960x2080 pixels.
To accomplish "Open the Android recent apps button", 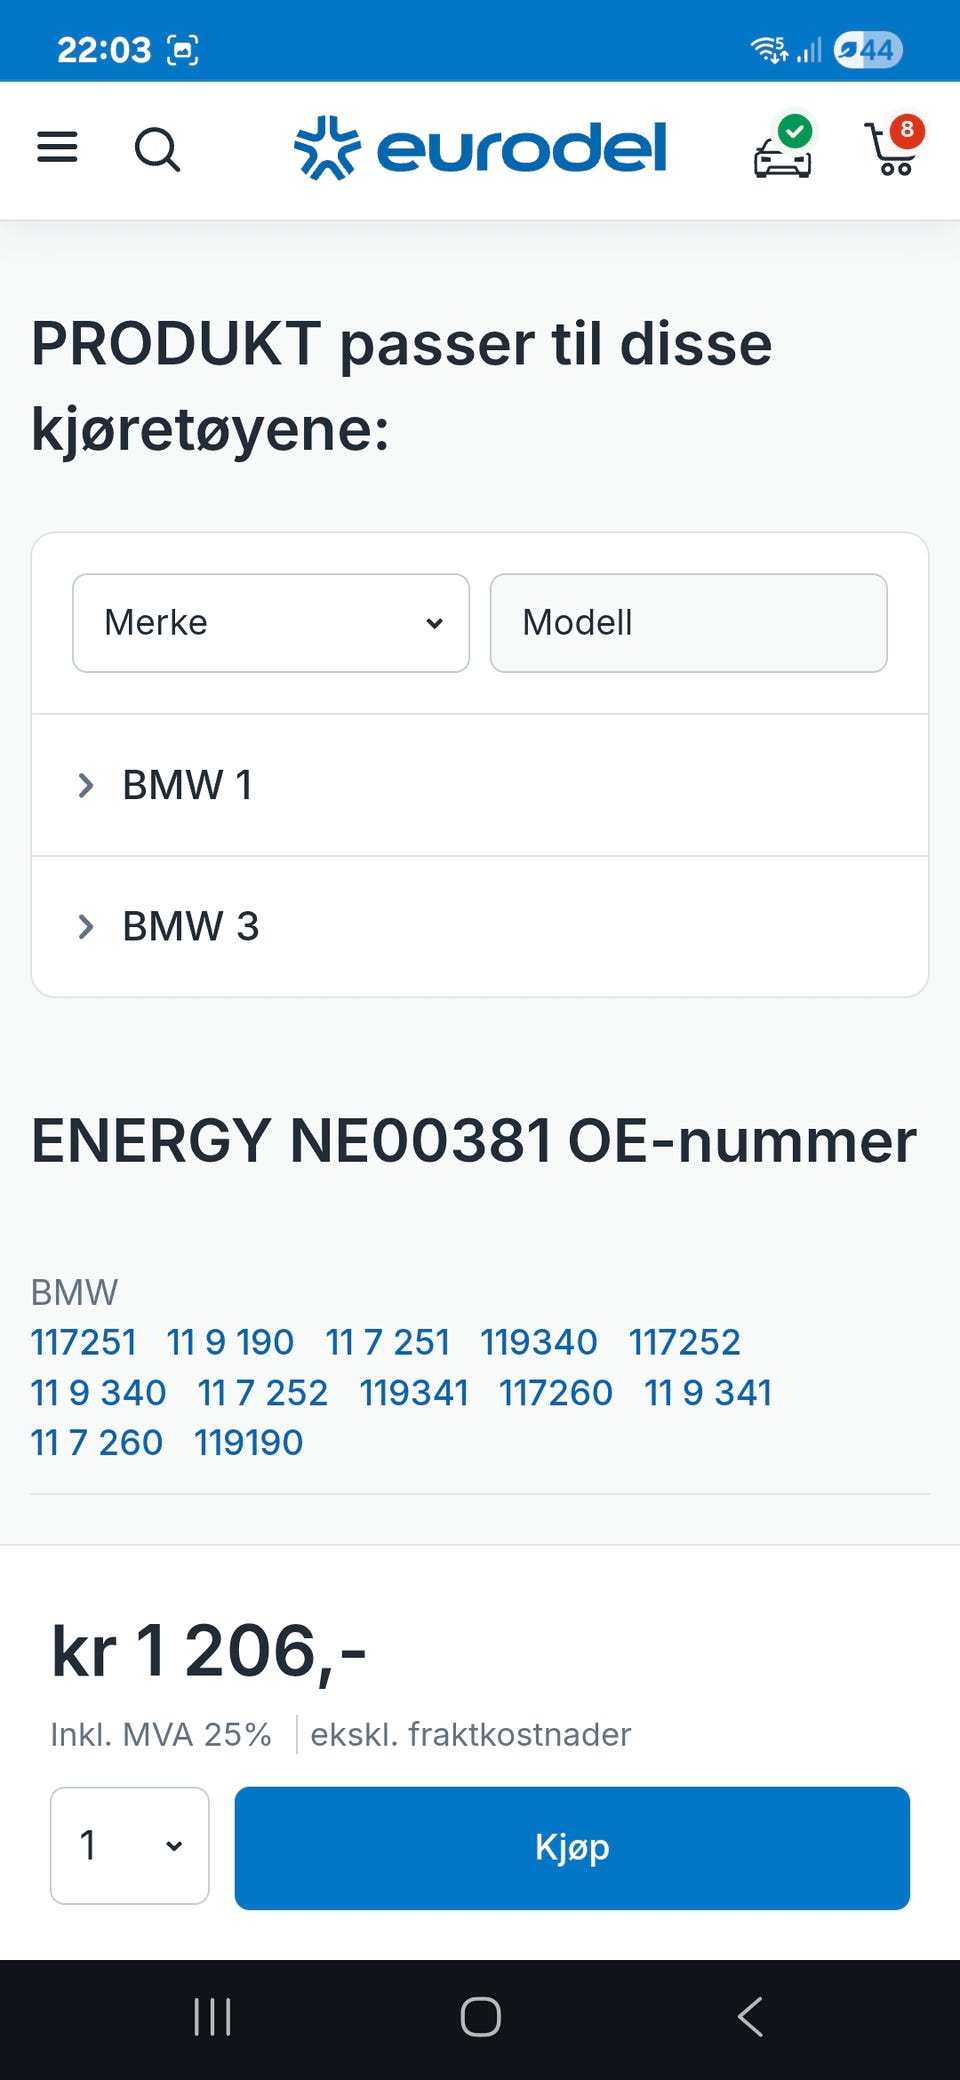I will 212,2016.
